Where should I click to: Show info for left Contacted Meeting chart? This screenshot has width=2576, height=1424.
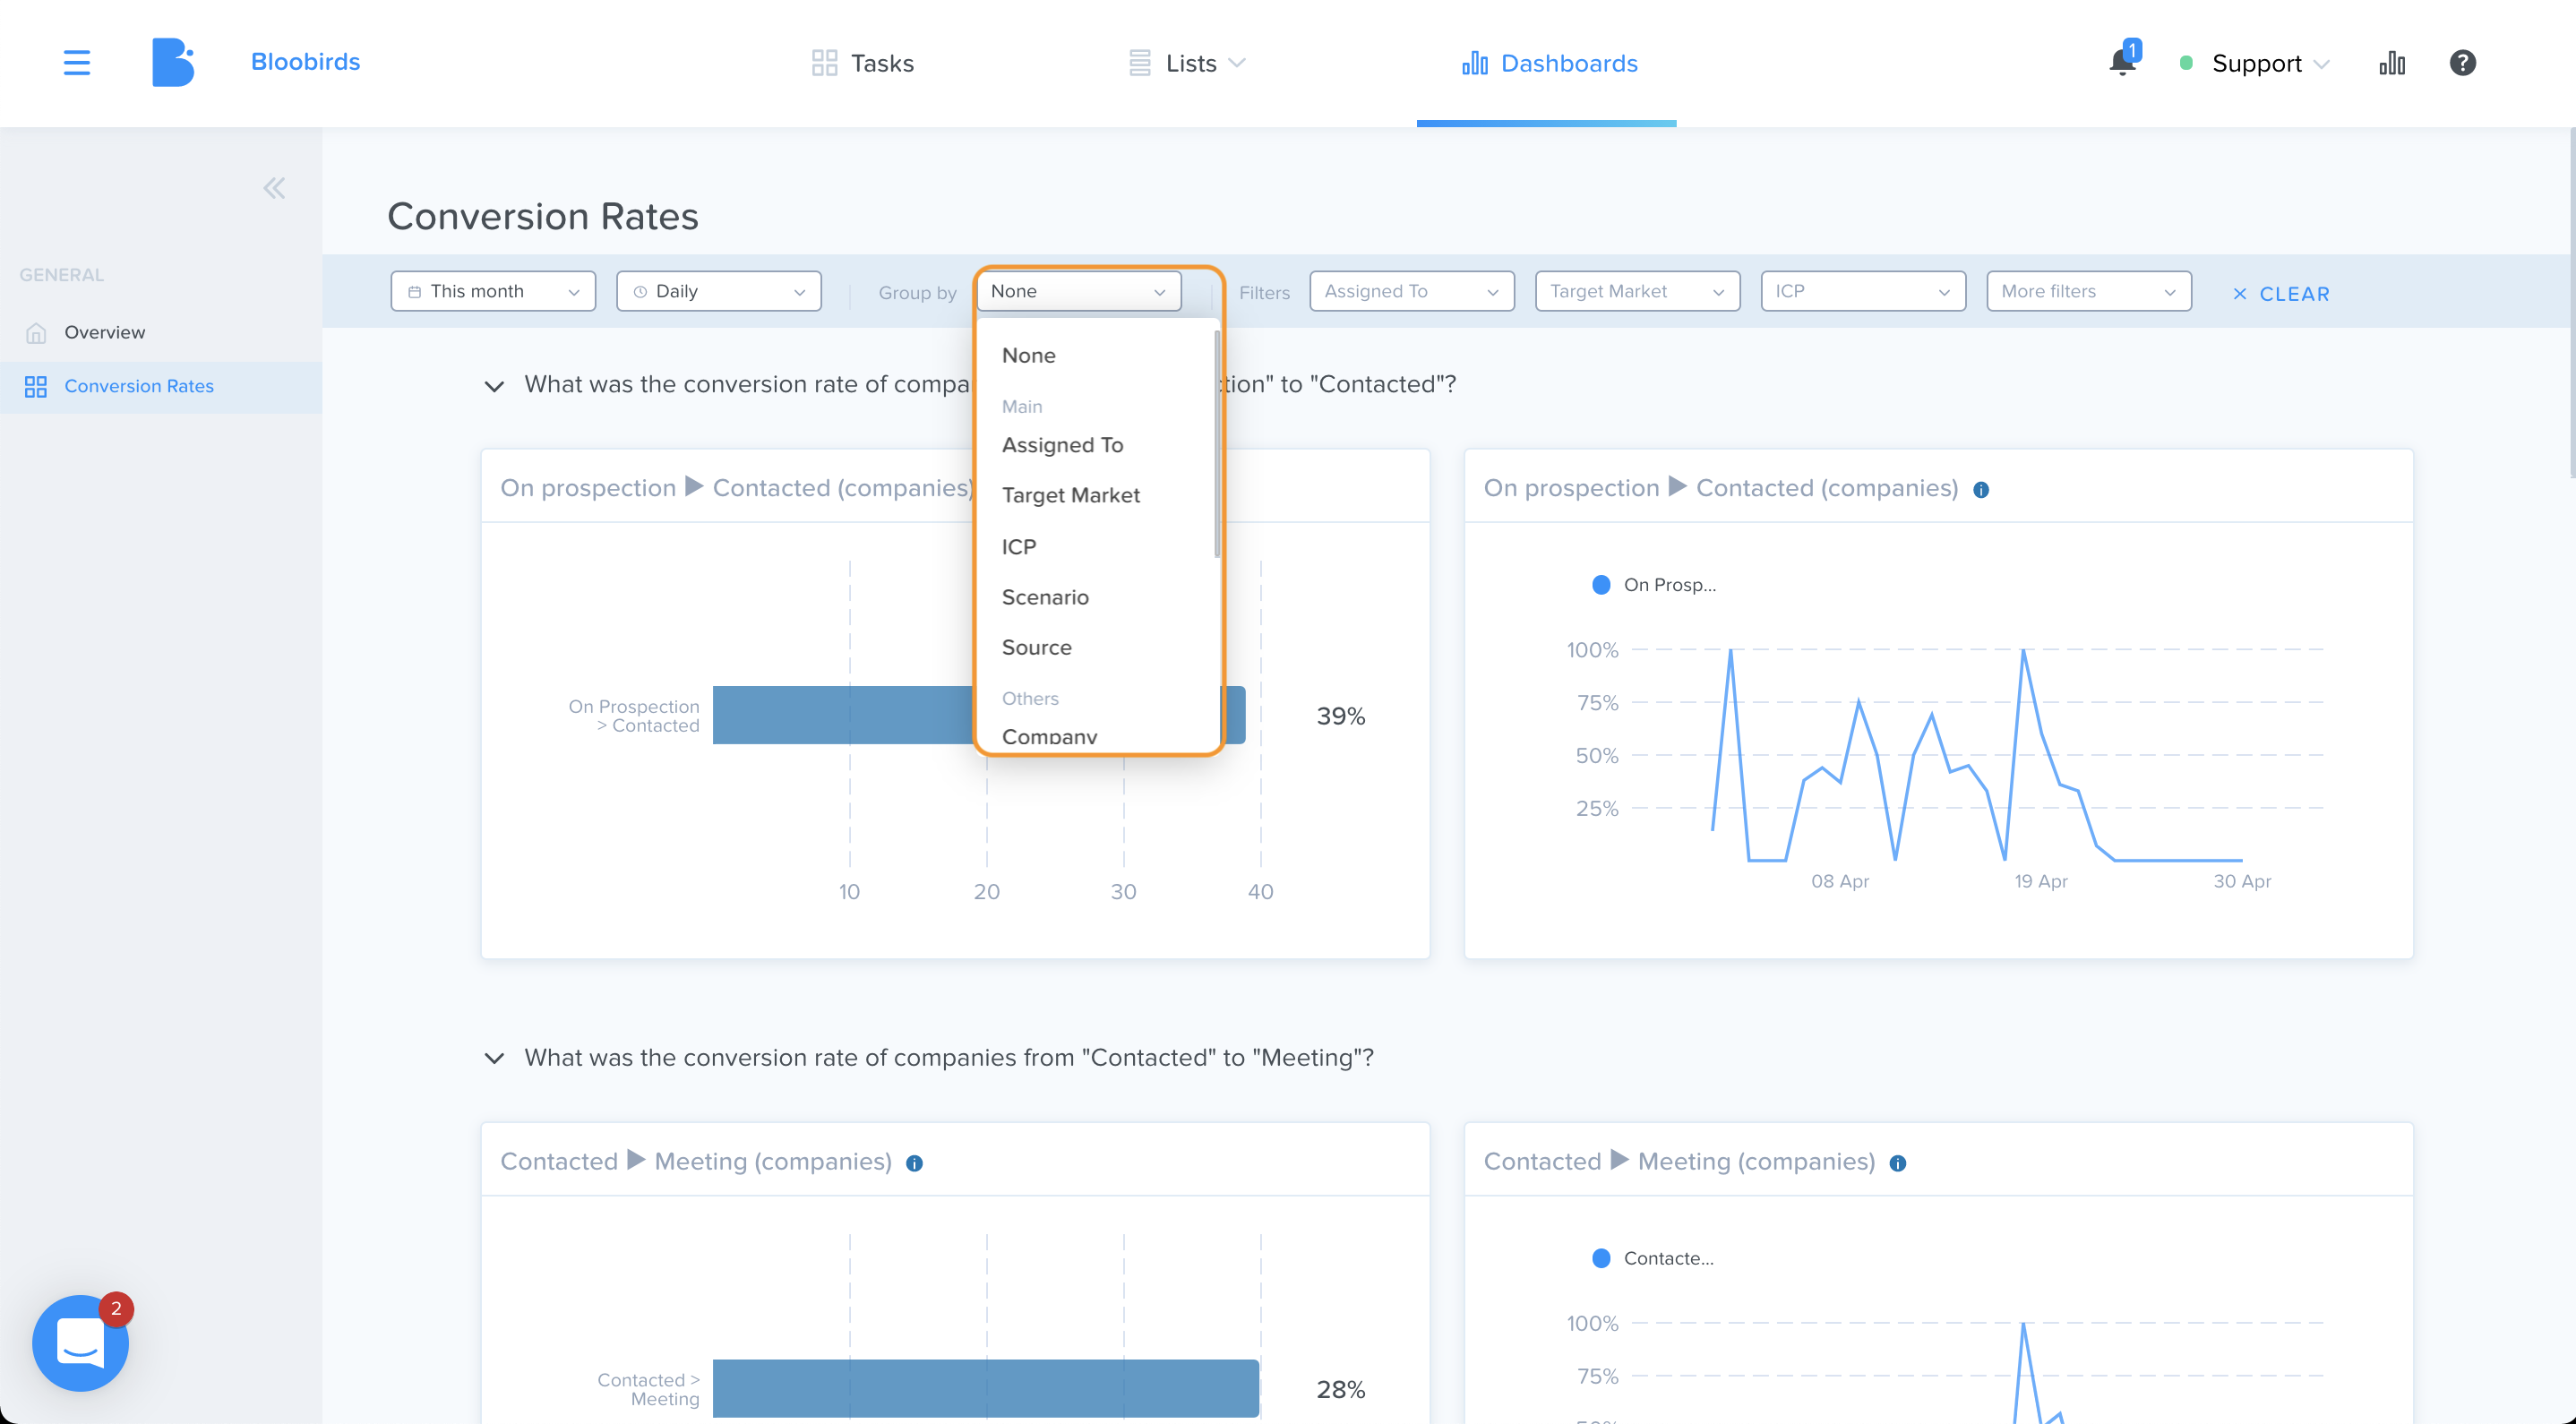tap(914, 1163)
